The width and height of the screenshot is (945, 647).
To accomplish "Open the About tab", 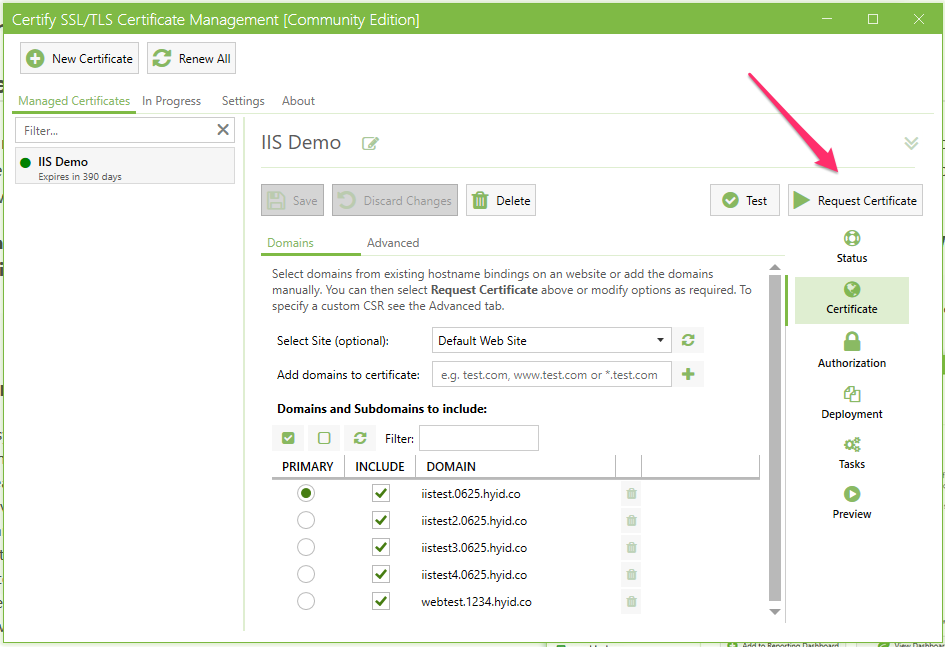I will pyautogui.click(x=298, y=101).
